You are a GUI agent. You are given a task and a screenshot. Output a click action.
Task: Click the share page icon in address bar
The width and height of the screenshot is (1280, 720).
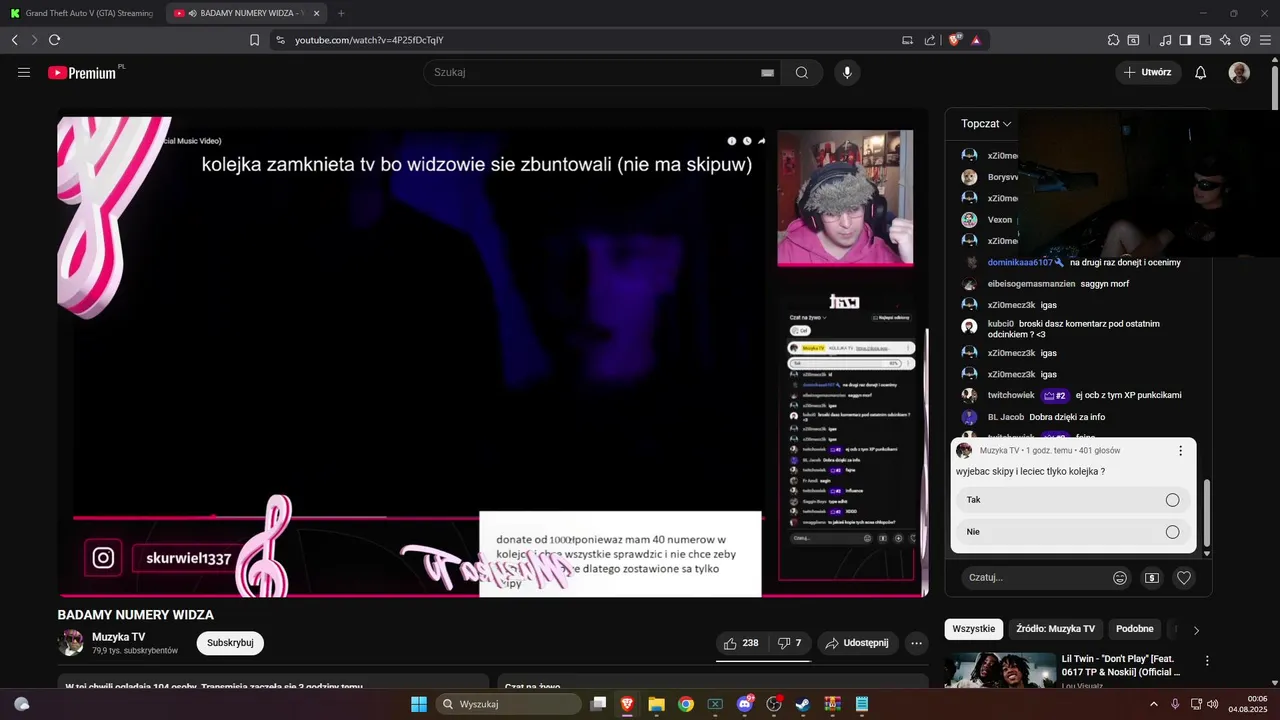tap(930, 40)
